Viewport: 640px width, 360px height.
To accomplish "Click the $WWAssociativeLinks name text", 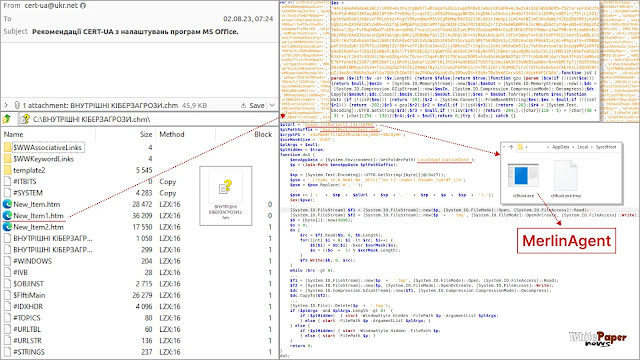I will coord(47,147).
